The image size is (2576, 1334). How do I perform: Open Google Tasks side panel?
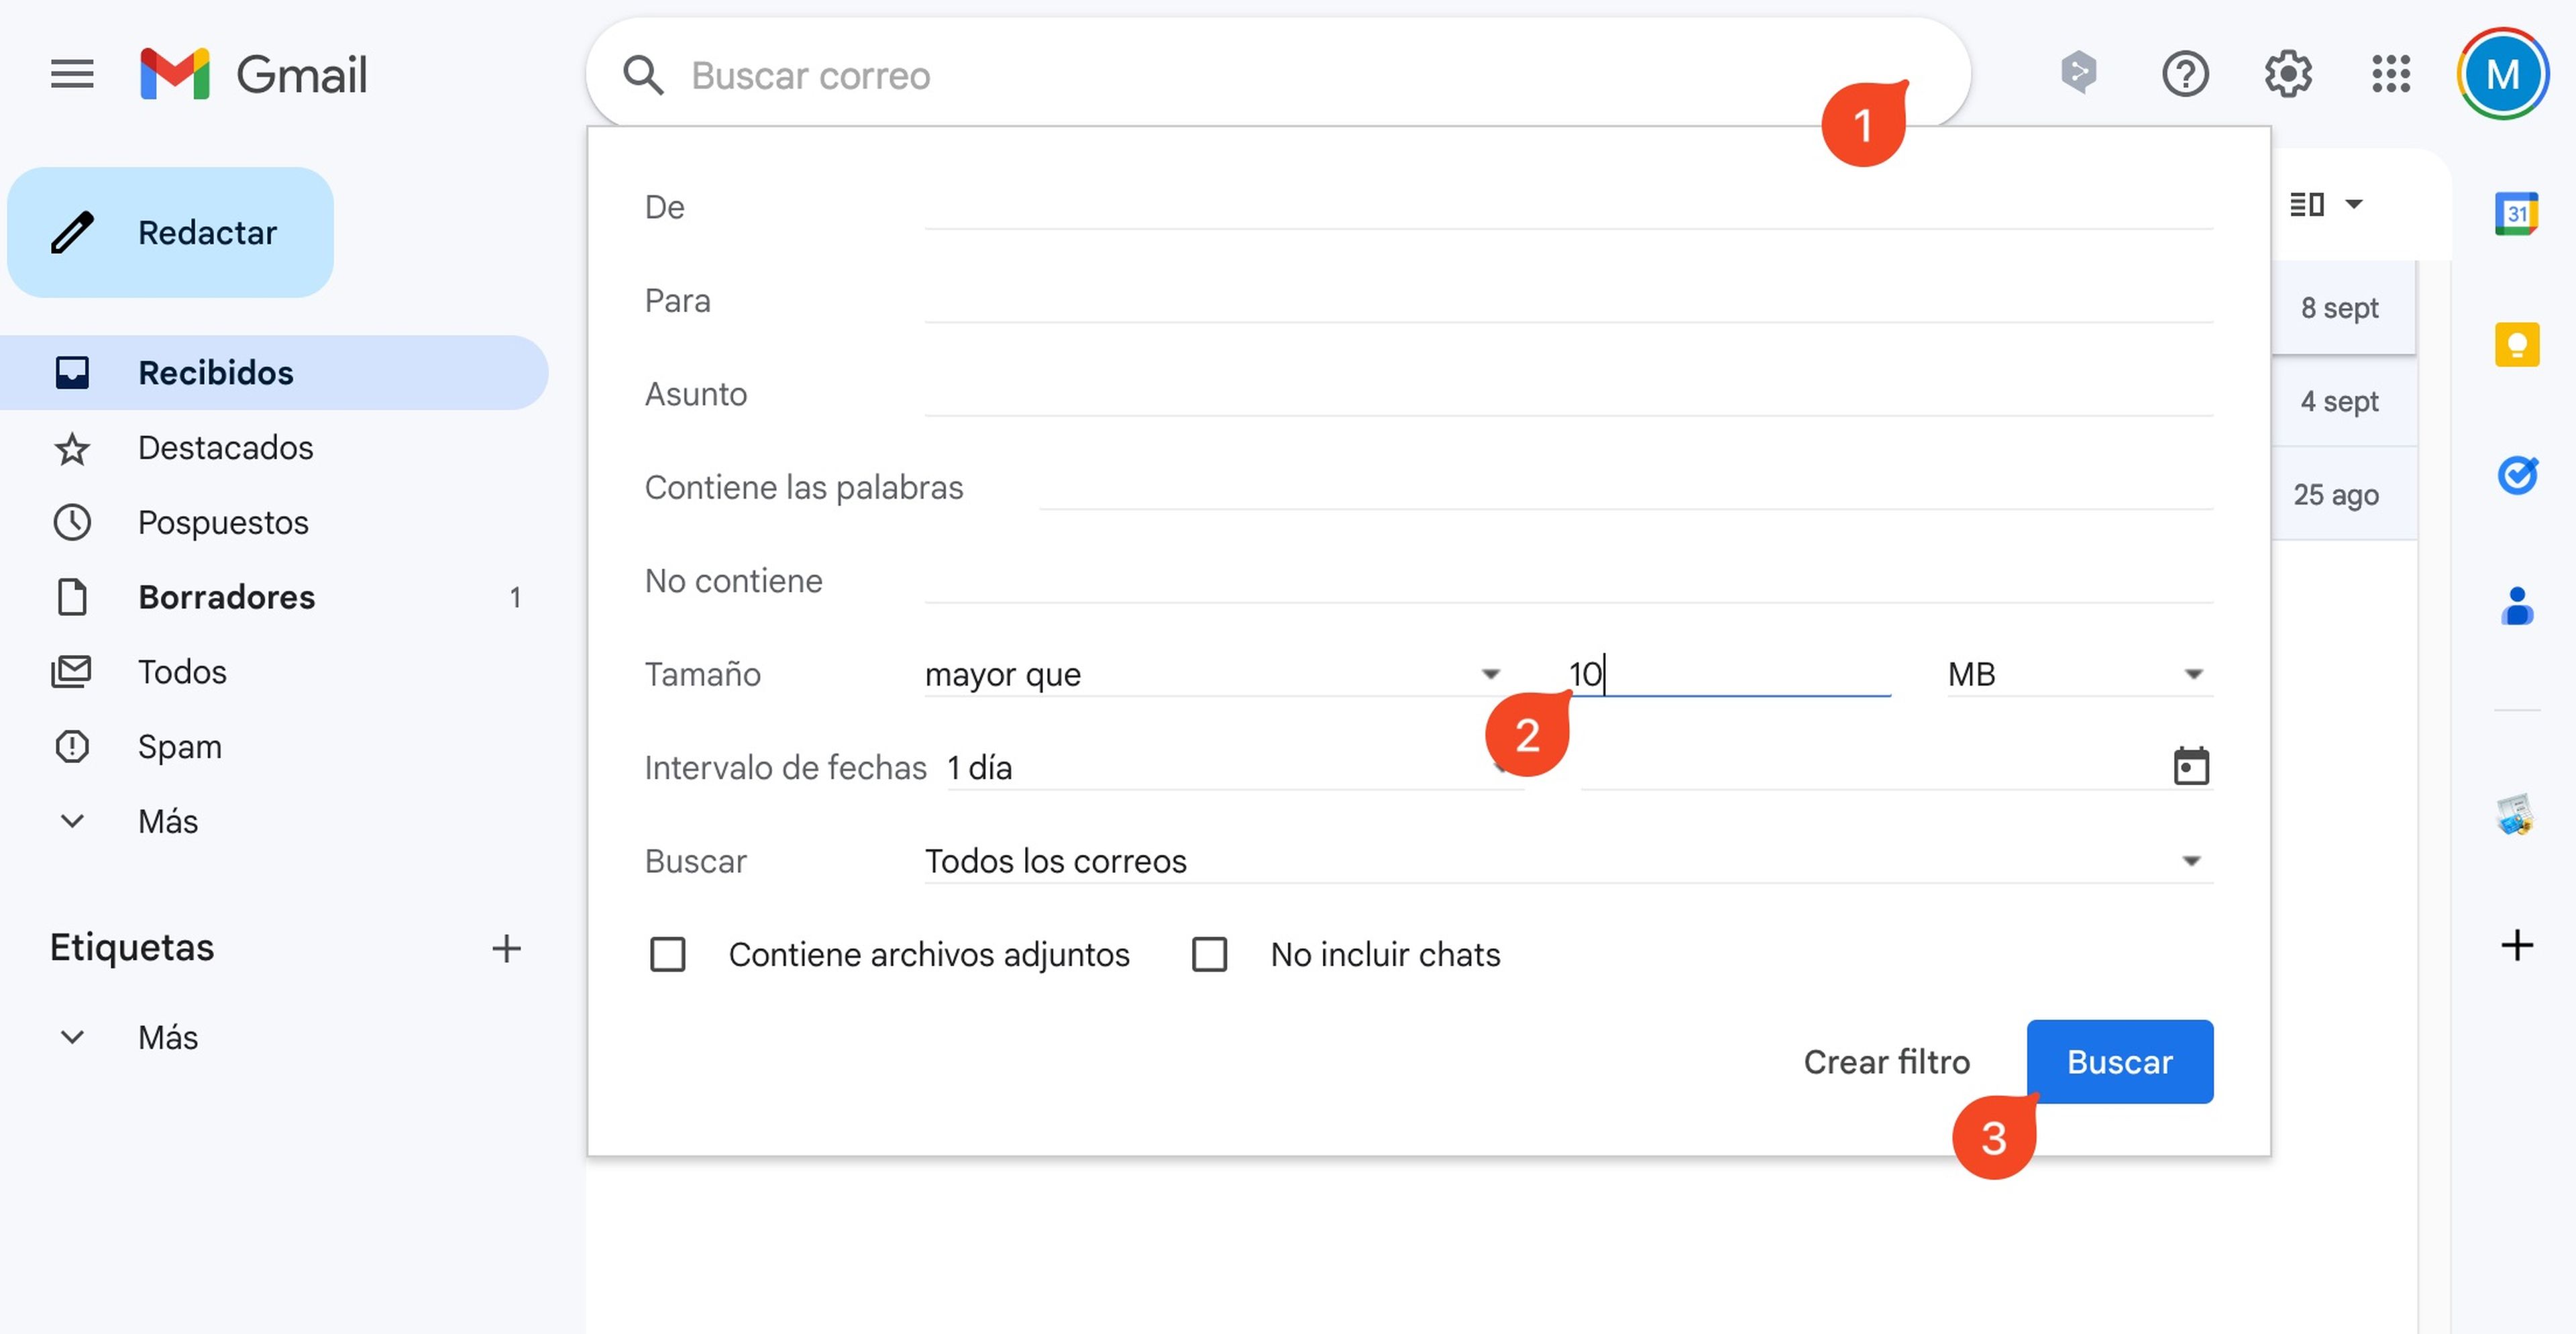point(2516,475)
